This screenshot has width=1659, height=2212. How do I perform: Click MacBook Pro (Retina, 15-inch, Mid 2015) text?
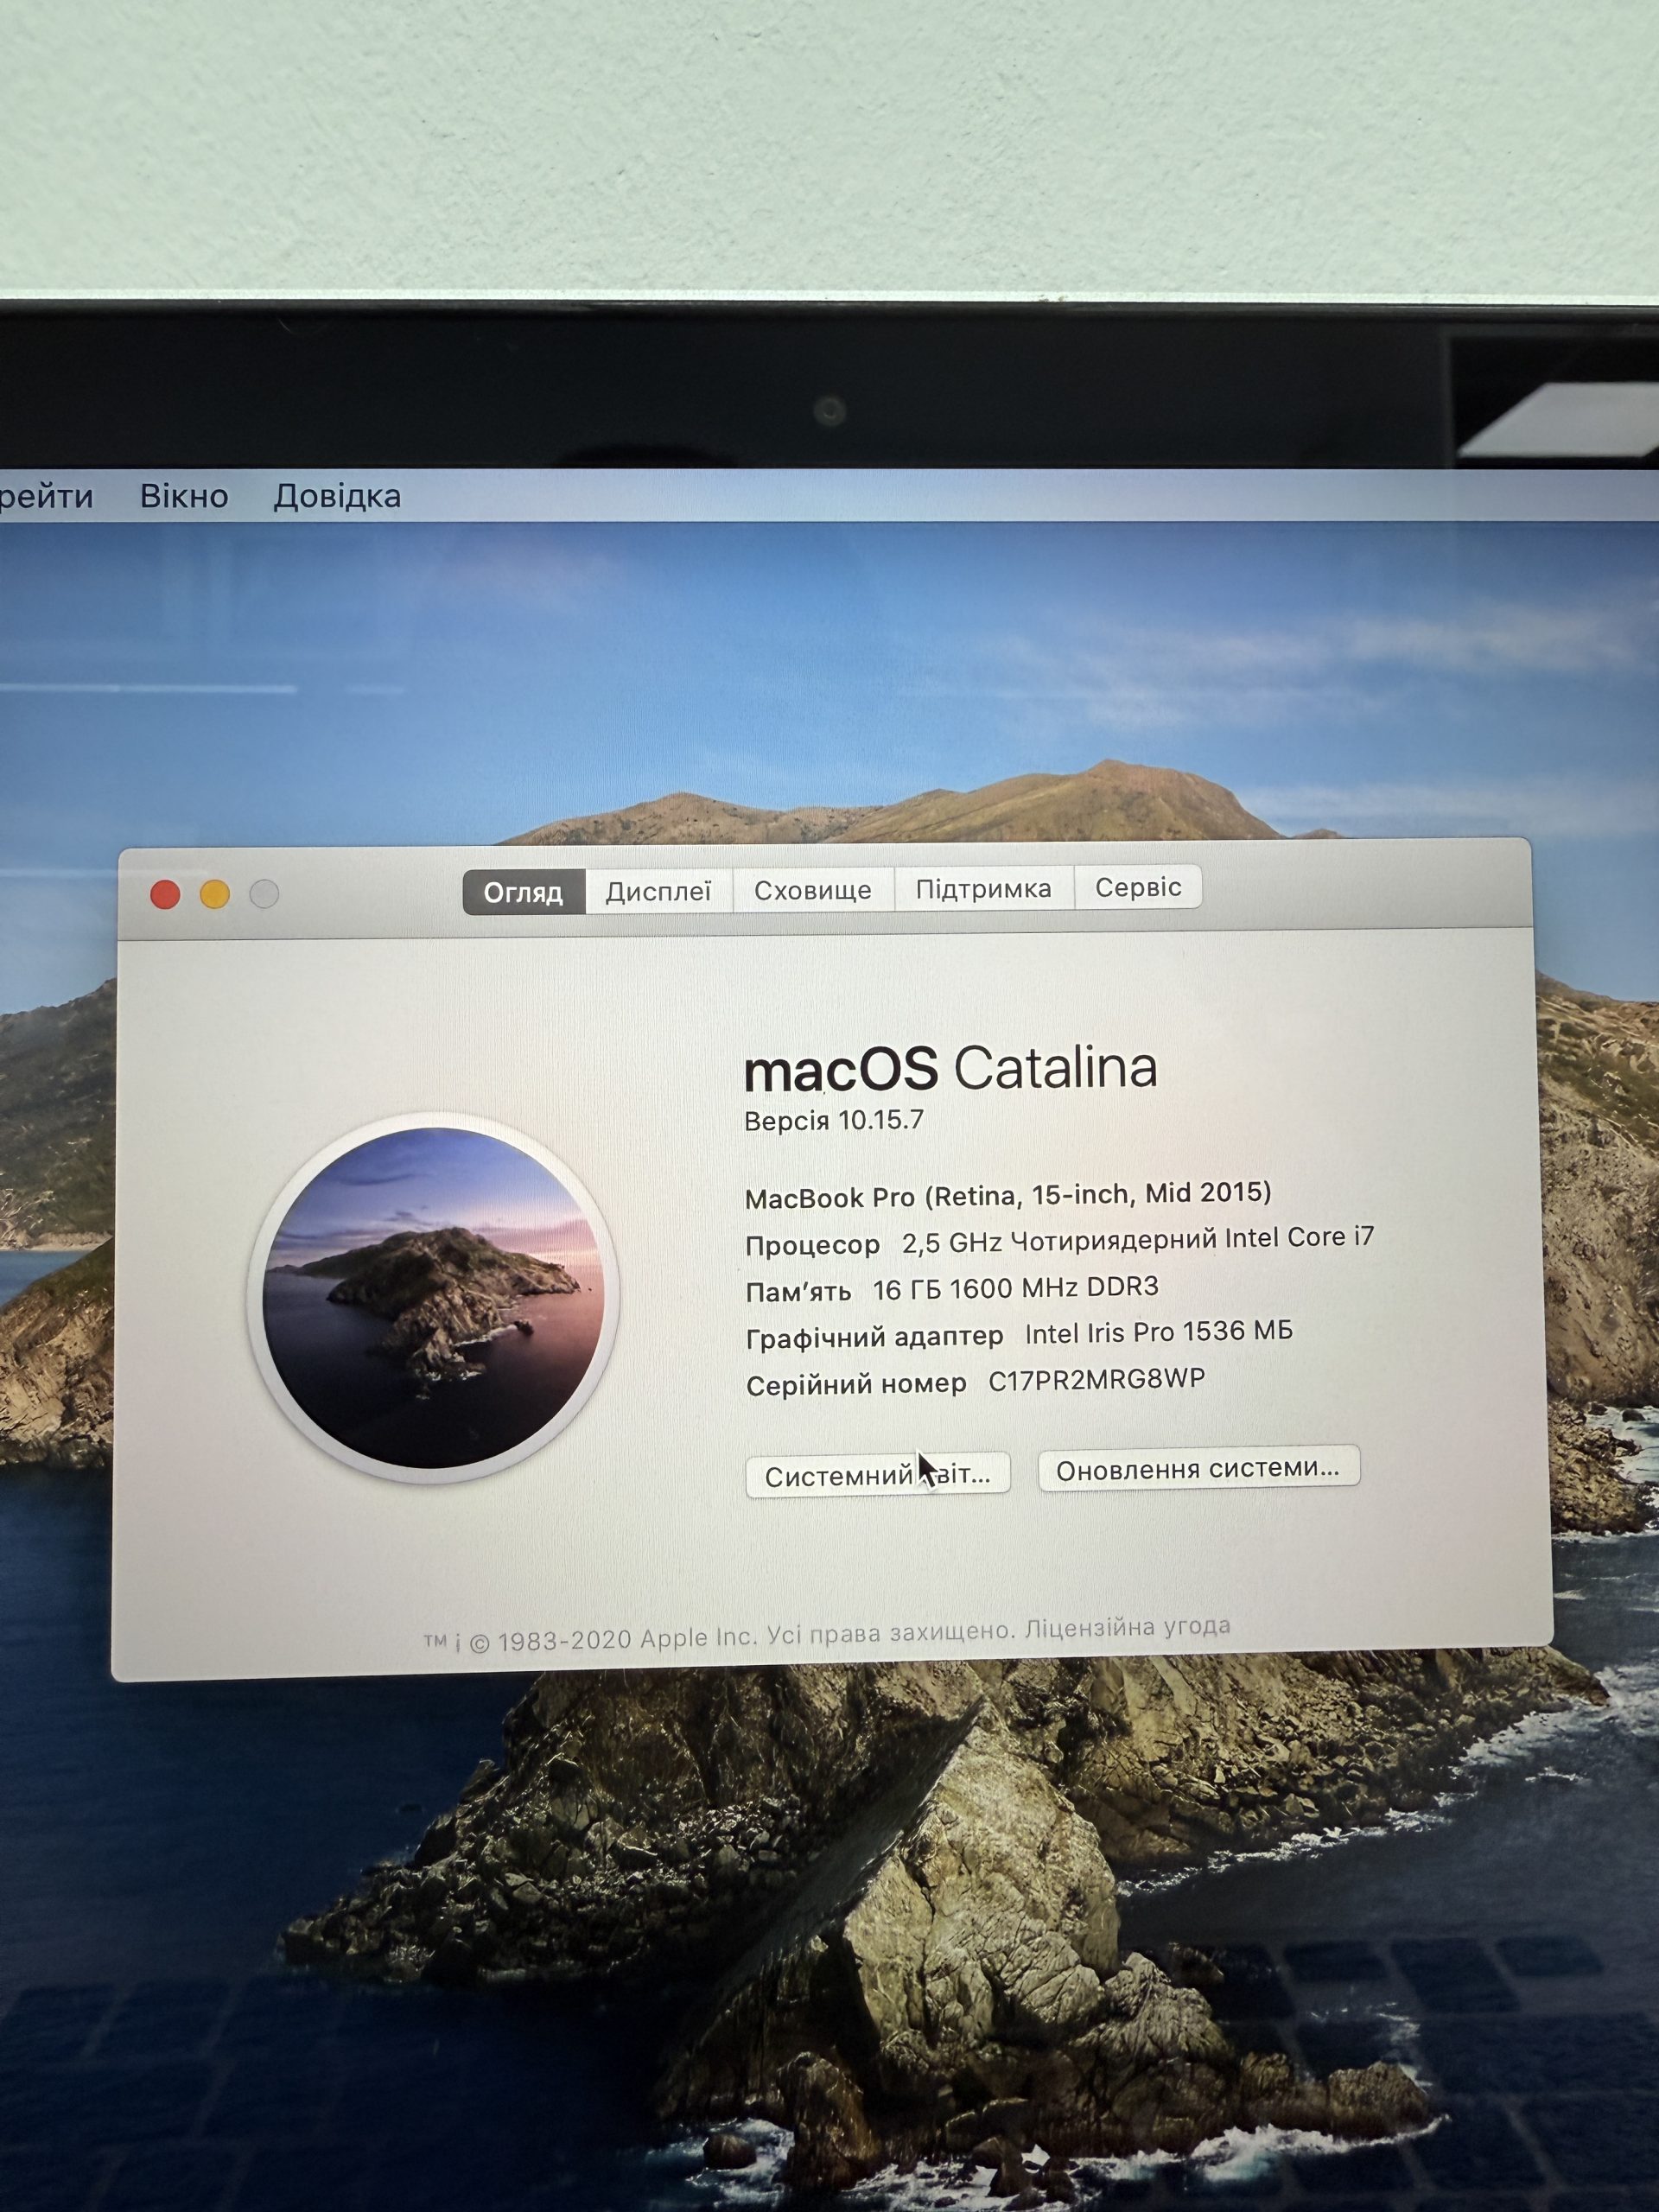pos(1008,1194)
